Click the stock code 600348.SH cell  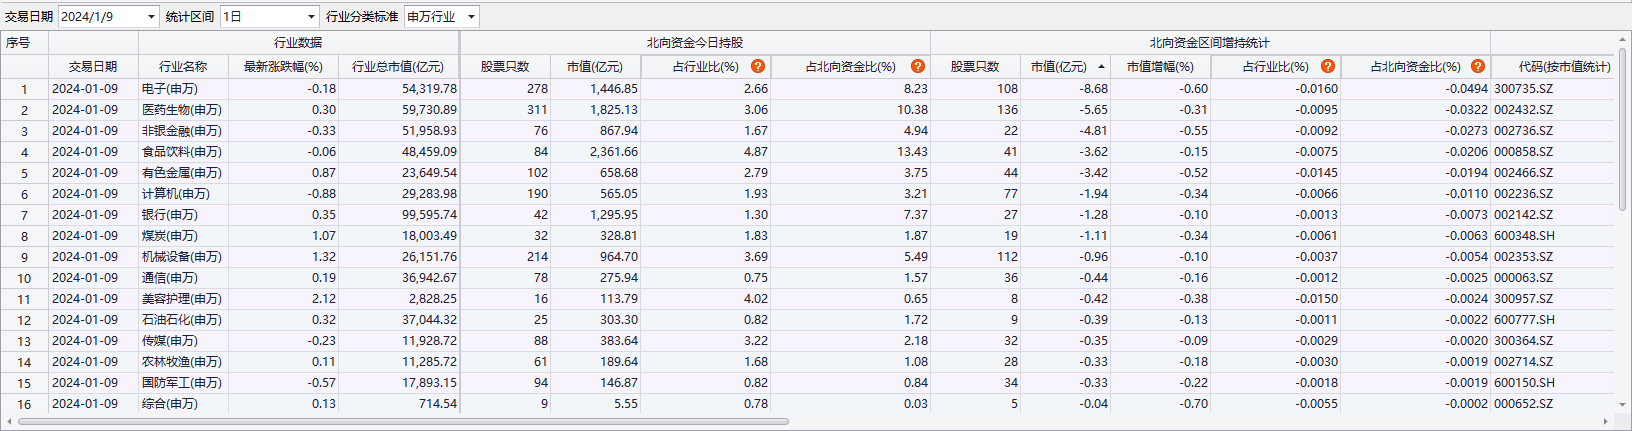pyautogui.click(x=1524, y=236)
